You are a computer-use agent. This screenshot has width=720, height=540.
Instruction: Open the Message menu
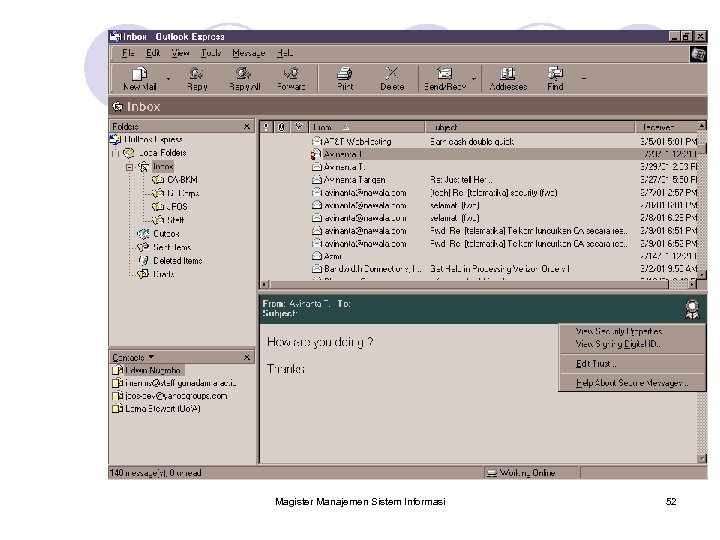248,53
